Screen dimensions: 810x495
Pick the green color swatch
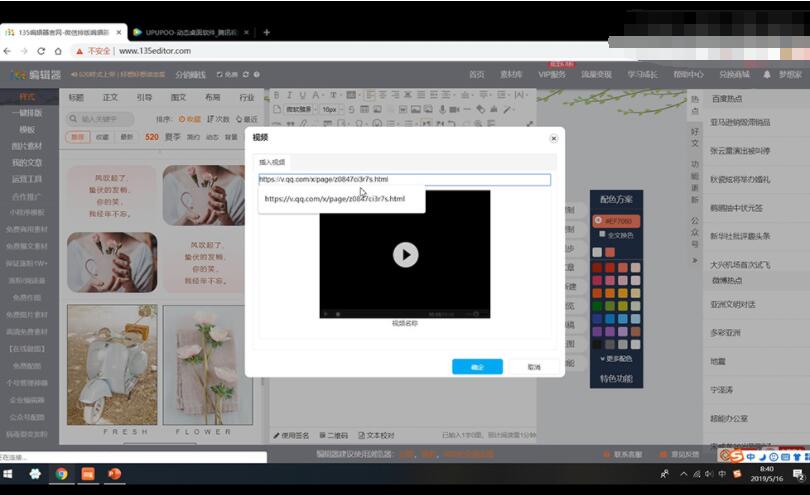(x=597, y=306)
